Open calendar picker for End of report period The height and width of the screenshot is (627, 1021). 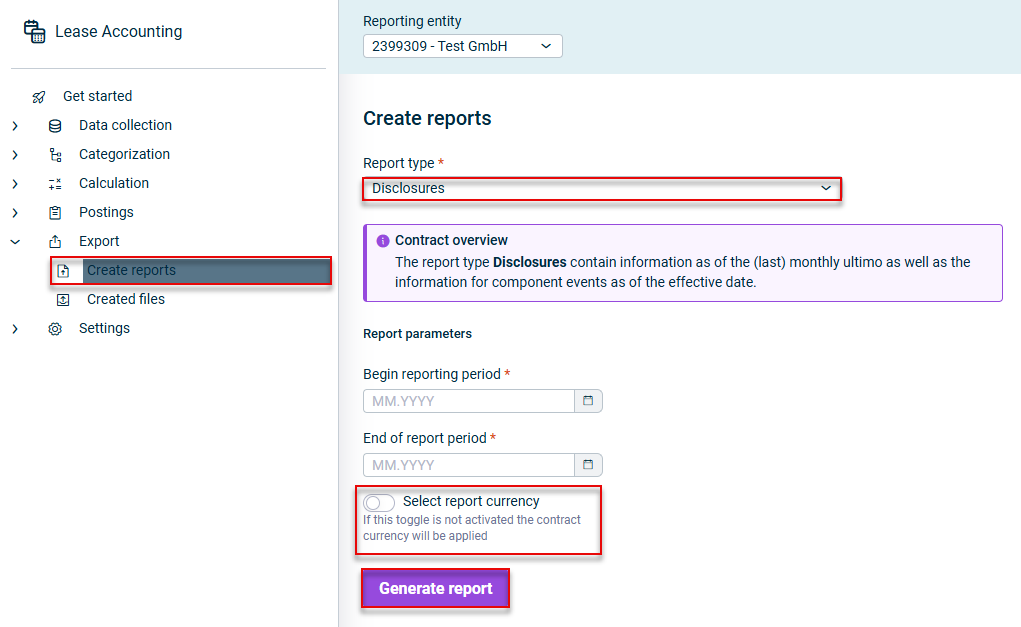point(588,464)
